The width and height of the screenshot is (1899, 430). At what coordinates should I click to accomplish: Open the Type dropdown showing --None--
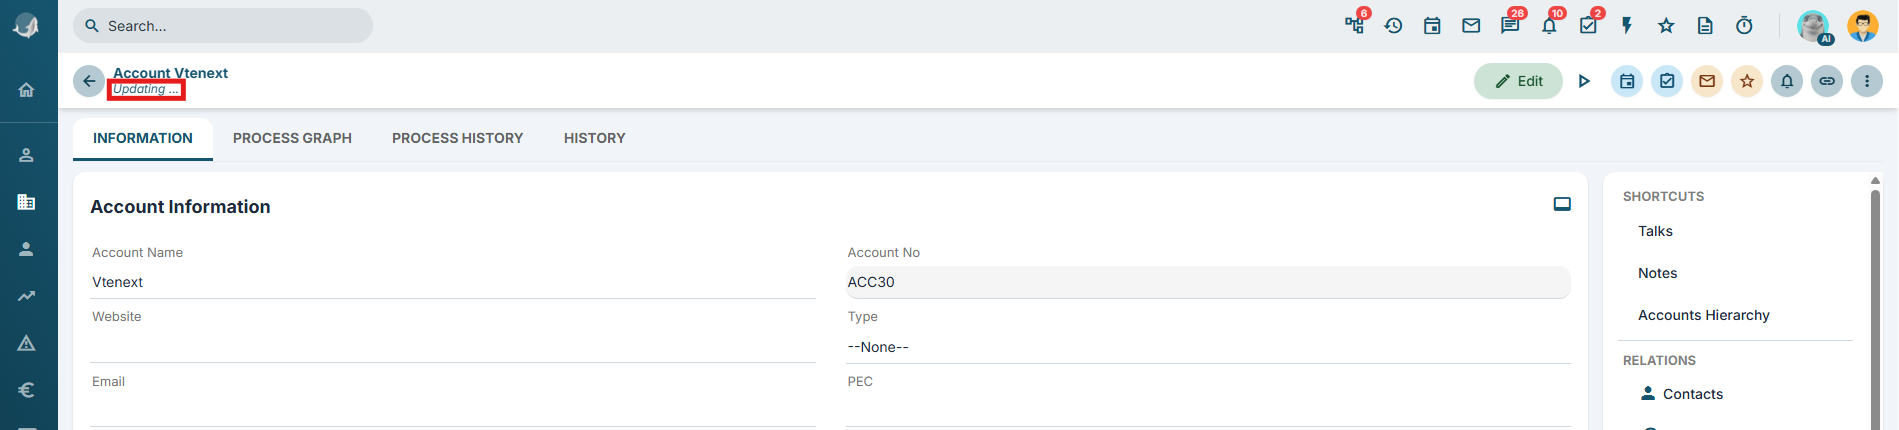pos(1208,347)
